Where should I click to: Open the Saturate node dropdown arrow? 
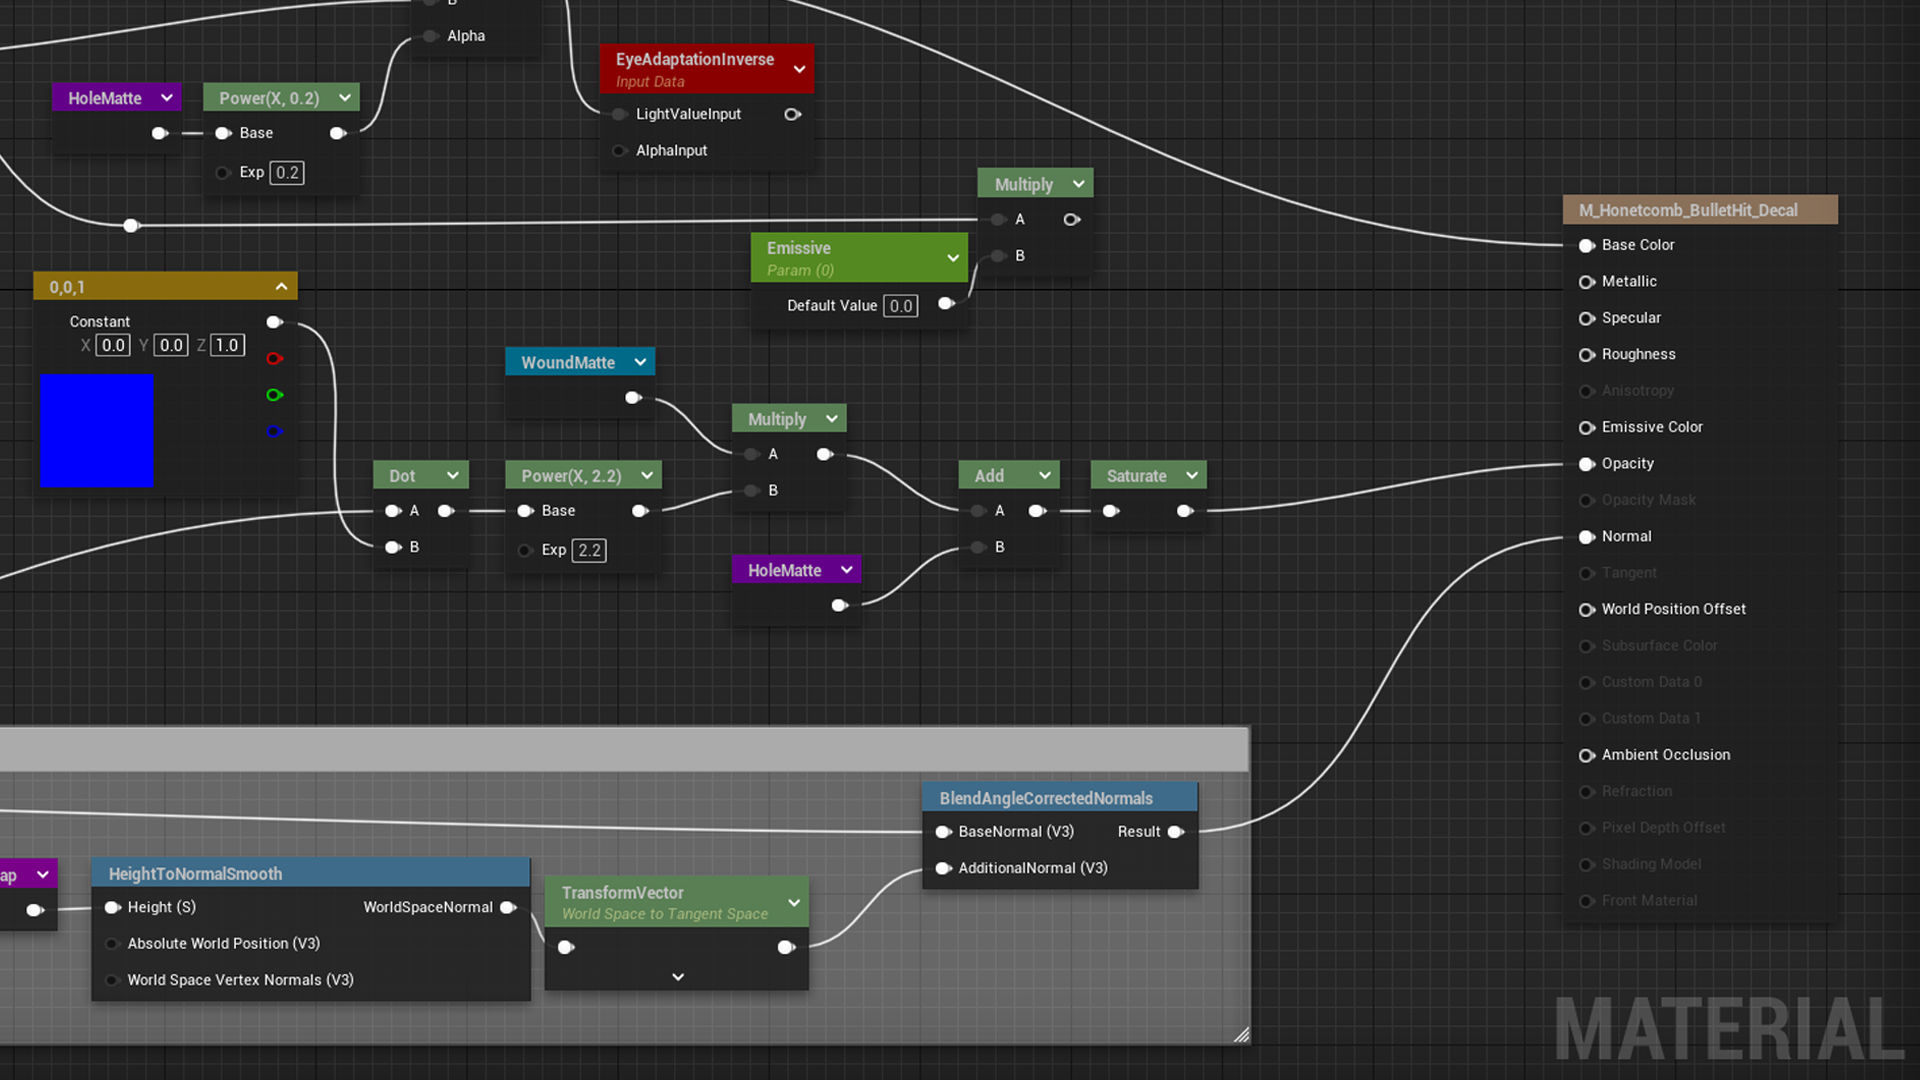(1192, 476)
